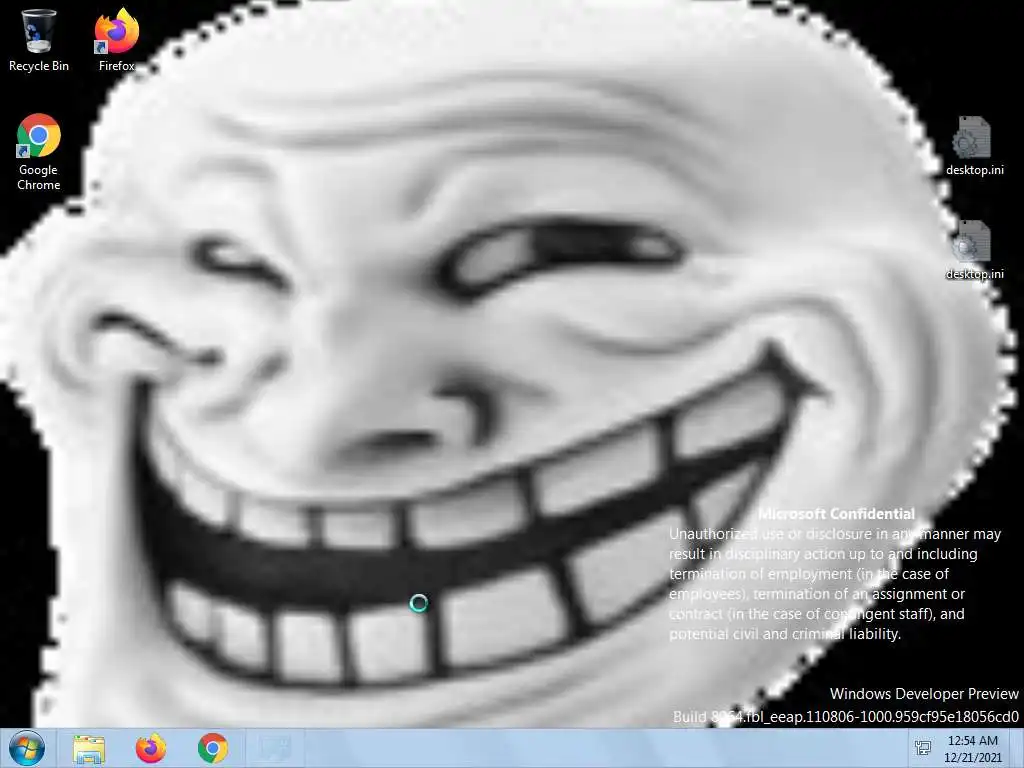Viewport: 1024px width, 768px height.
Task: Open the Recycle Bin desktop icon
Action: 39,39
